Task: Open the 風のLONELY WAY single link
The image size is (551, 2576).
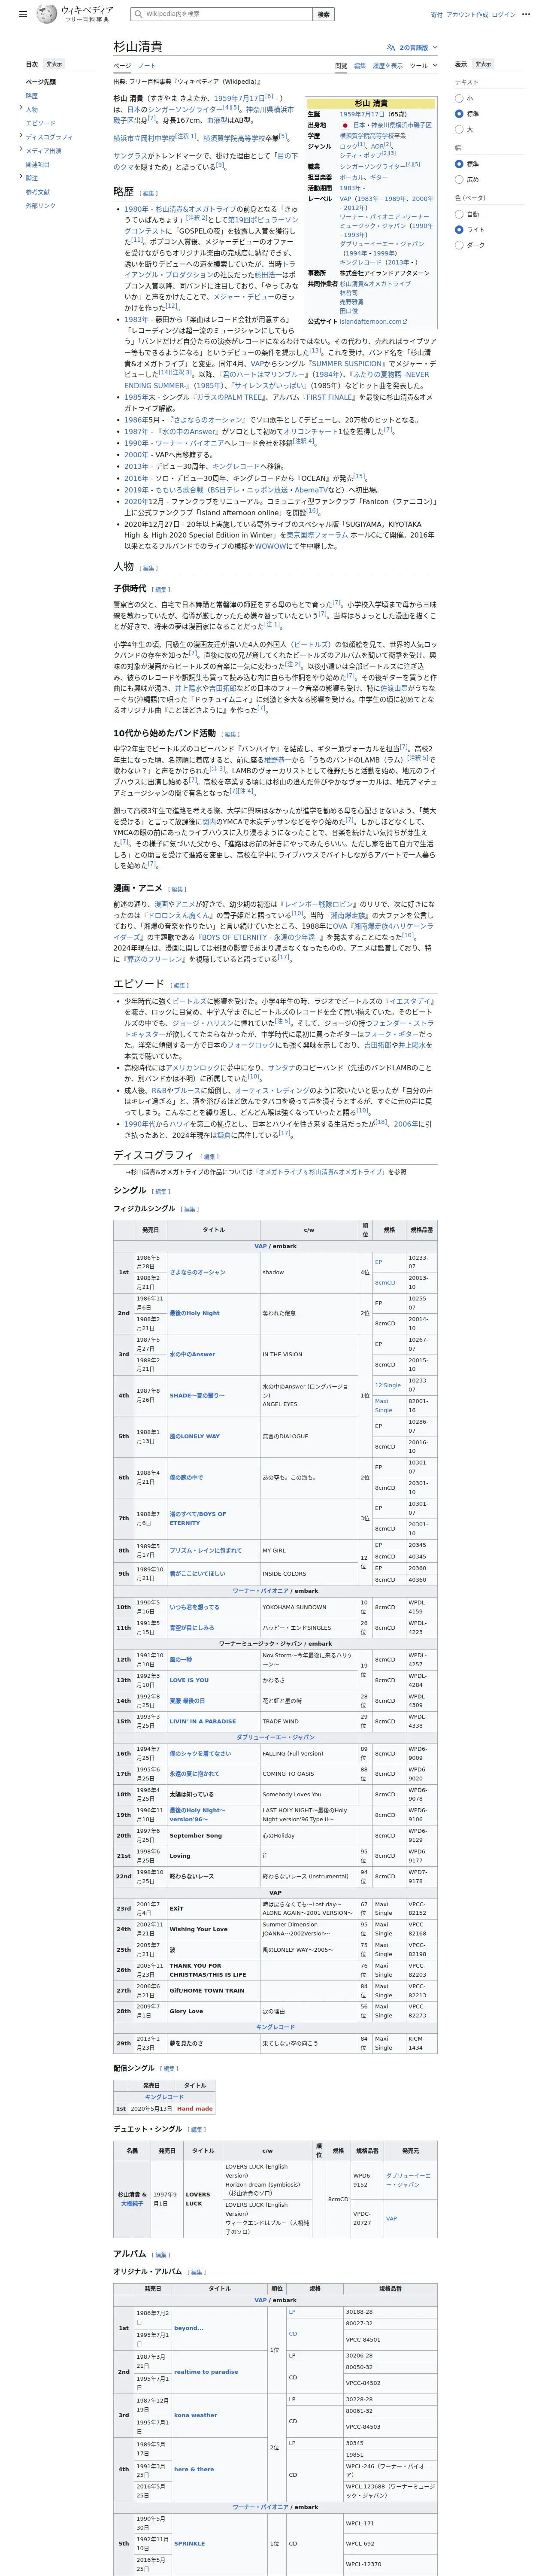Action: pyautogui.click(x=194, y=1436)
